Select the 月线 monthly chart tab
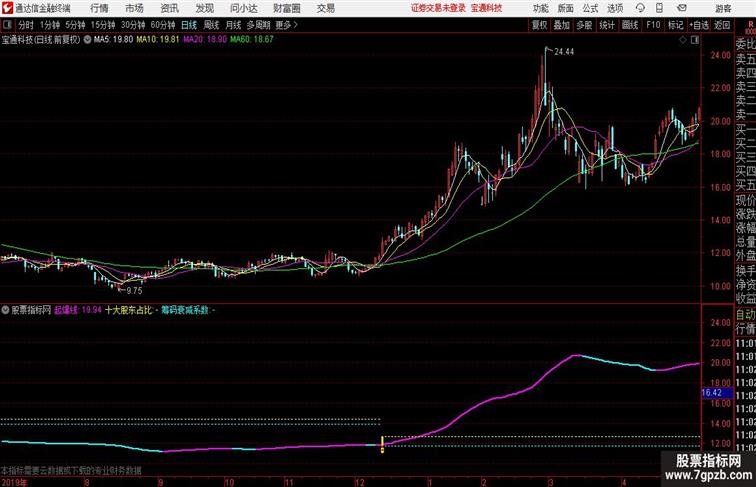The width and height of the screenshot is (756, 487). [233, 25]
